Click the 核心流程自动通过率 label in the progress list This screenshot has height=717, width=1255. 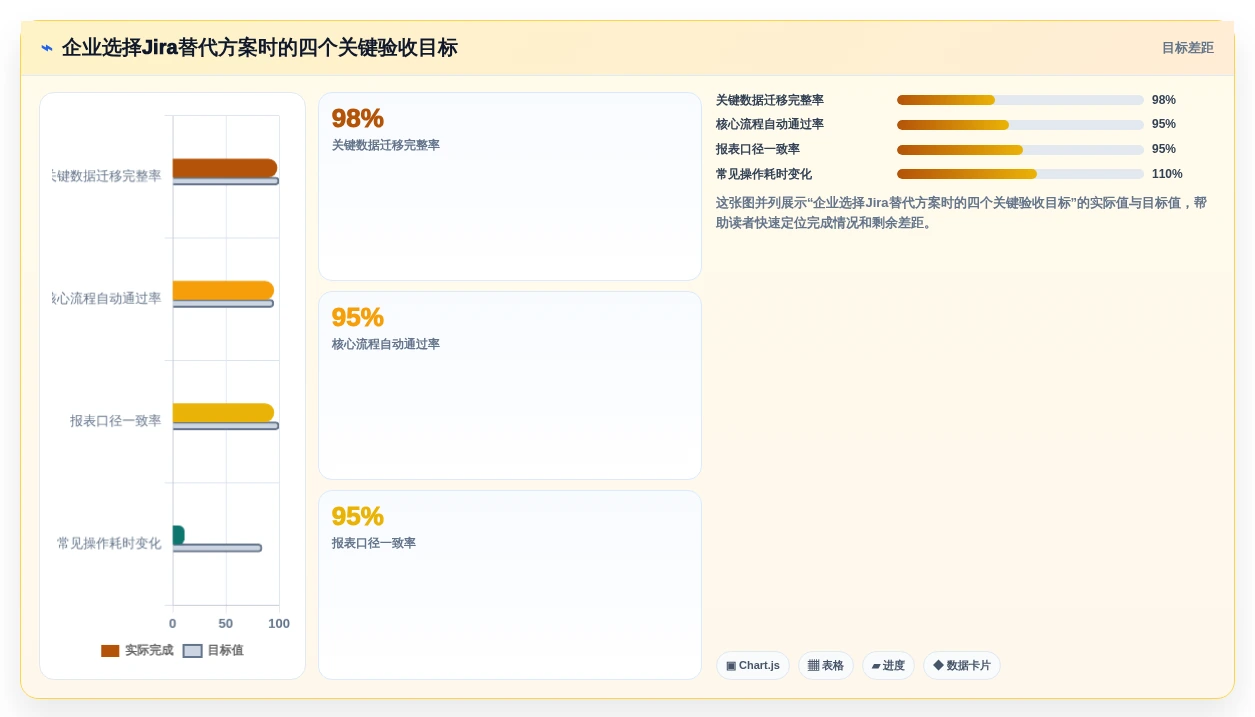coord(770,125)
